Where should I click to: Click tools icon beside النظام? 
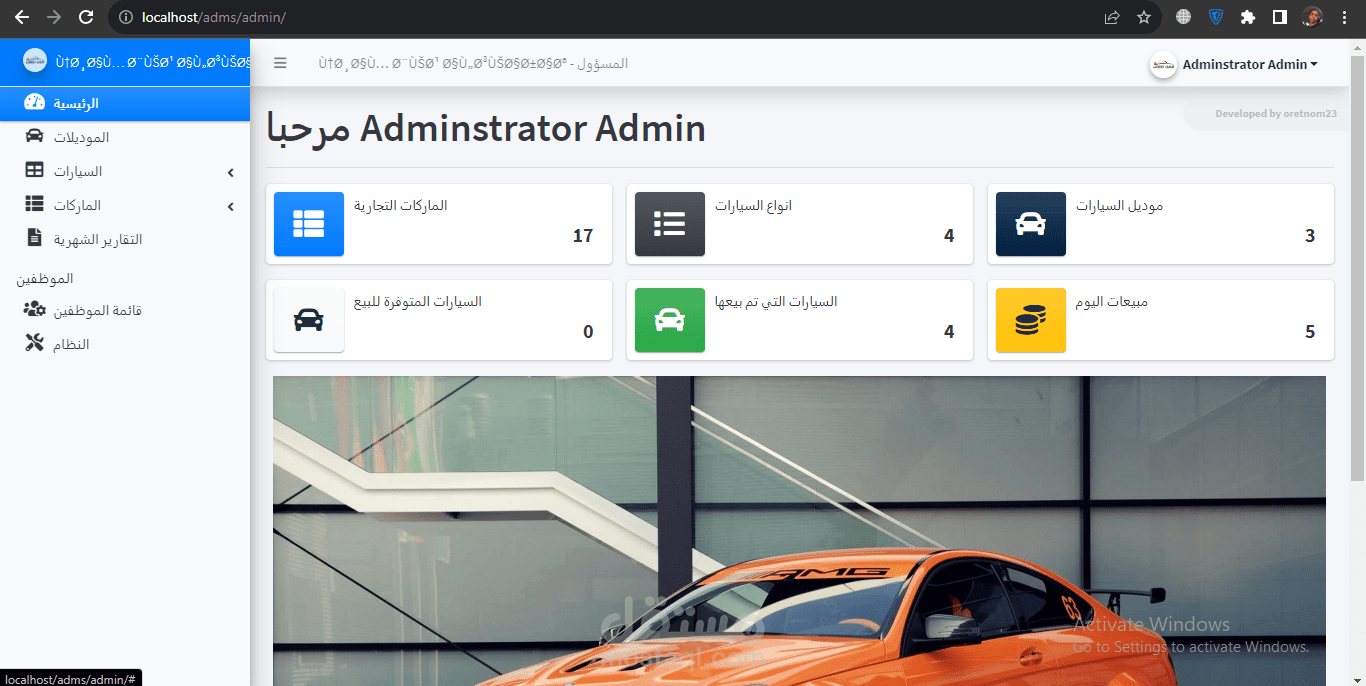pyautogui.click(x=35, y=344)
